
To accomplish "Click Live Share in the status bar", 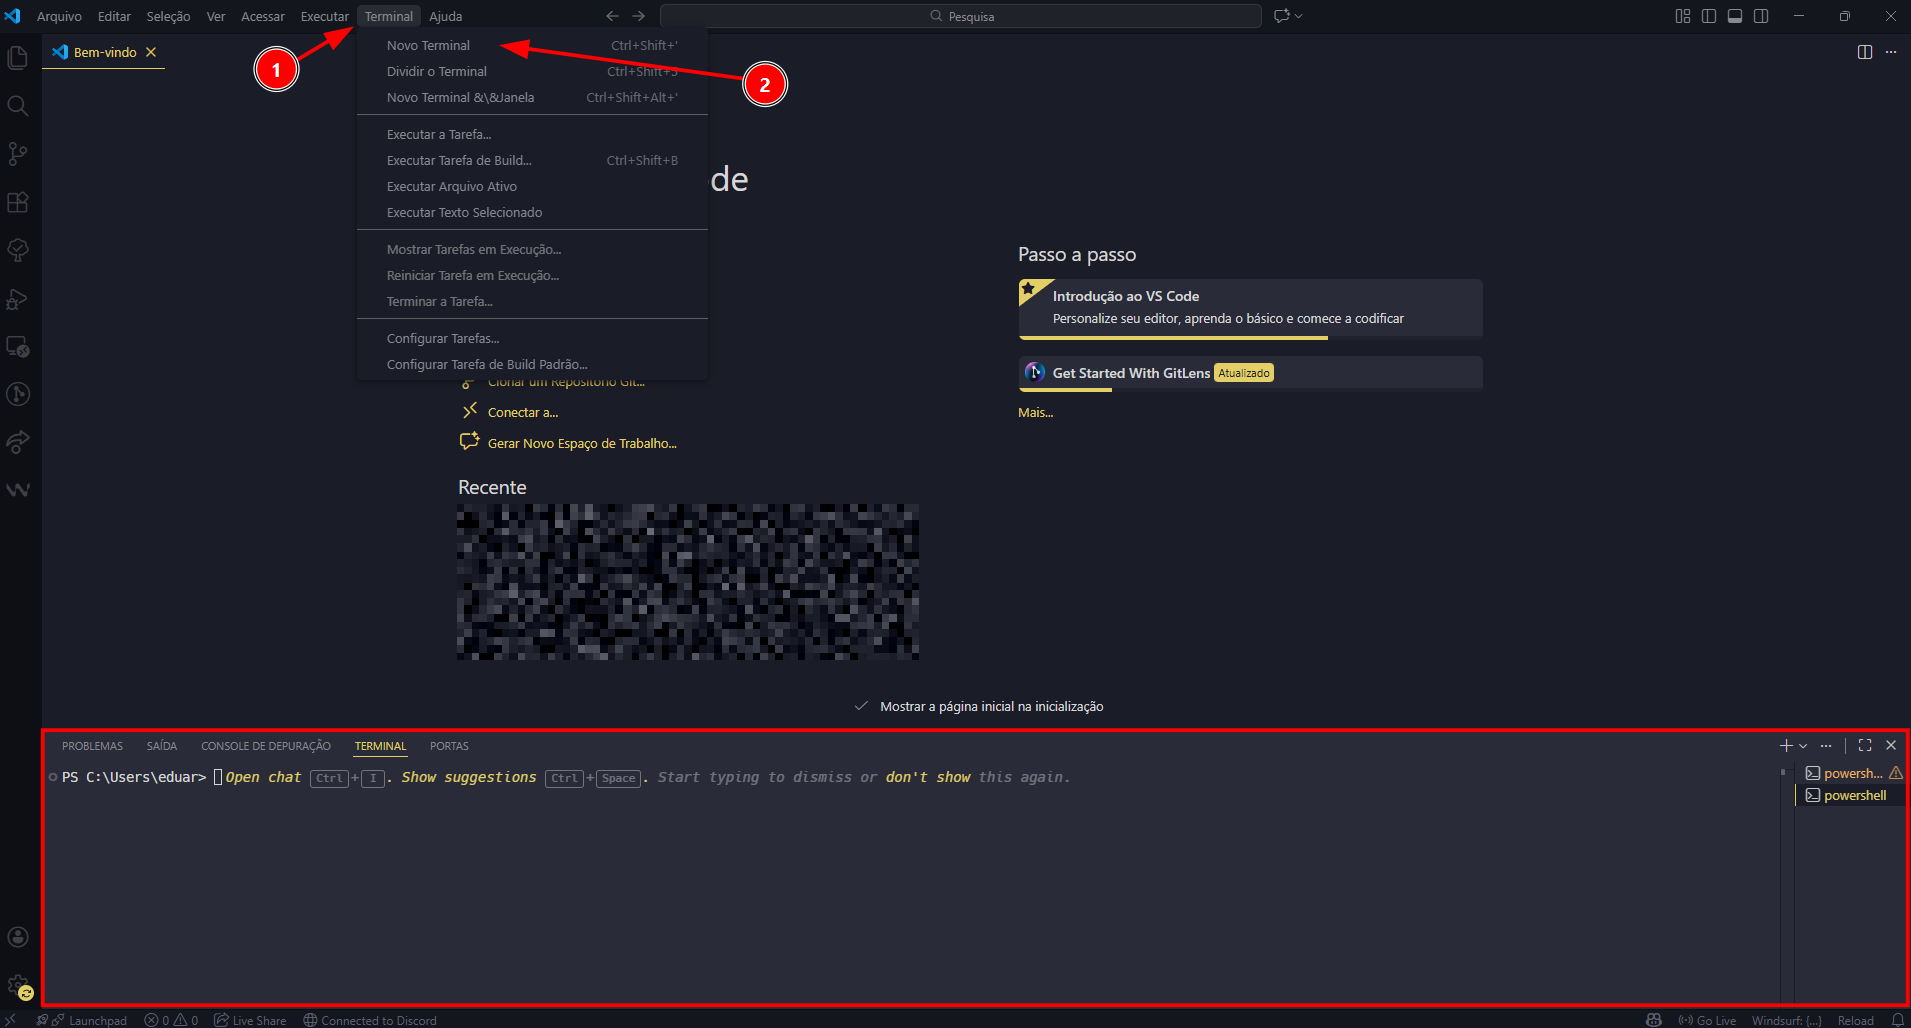I will [250, 1020].
